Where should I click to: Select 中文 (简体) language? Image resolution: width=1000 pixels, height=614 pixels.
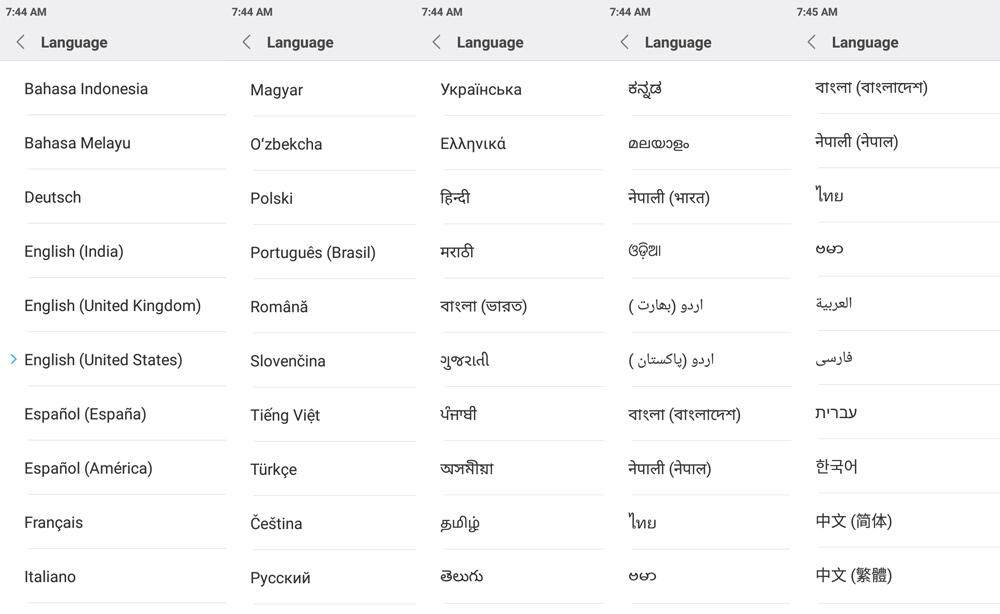pos(854,521)
